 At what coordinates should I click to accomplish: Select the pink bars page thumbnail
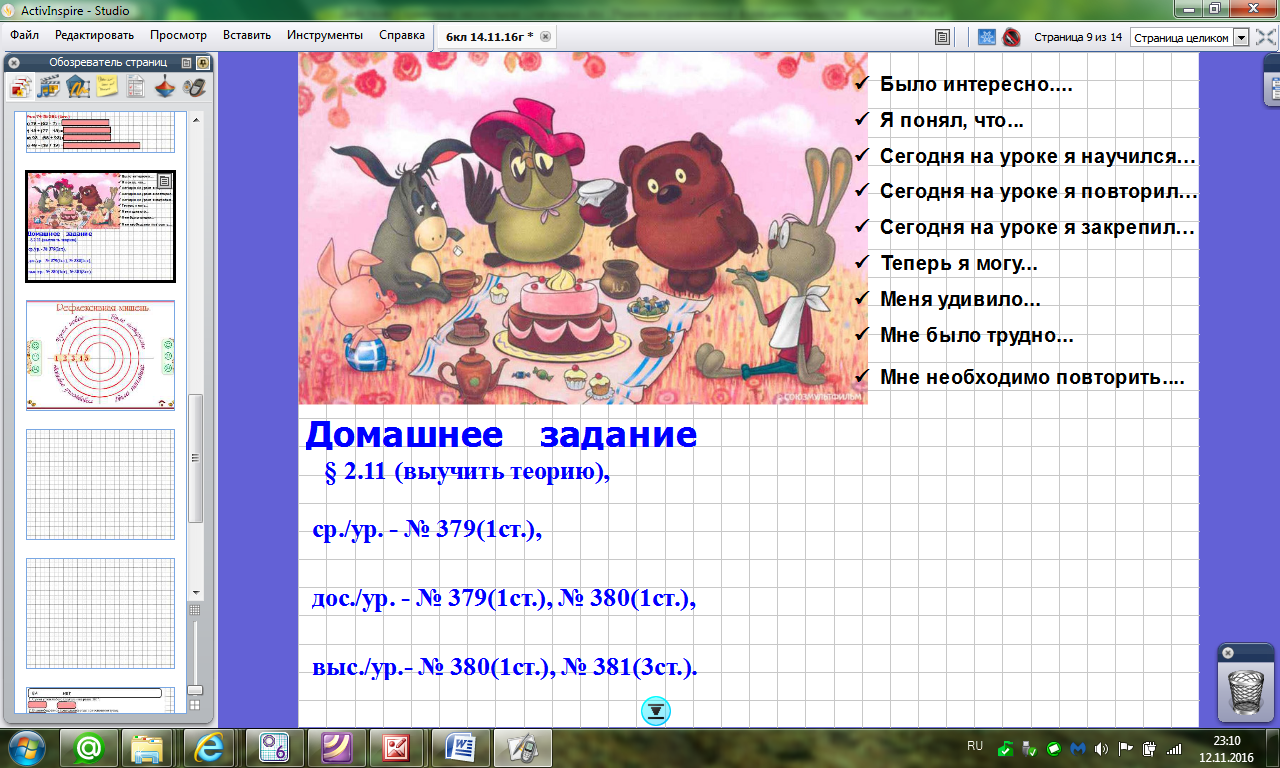click(x=100, y=132)
